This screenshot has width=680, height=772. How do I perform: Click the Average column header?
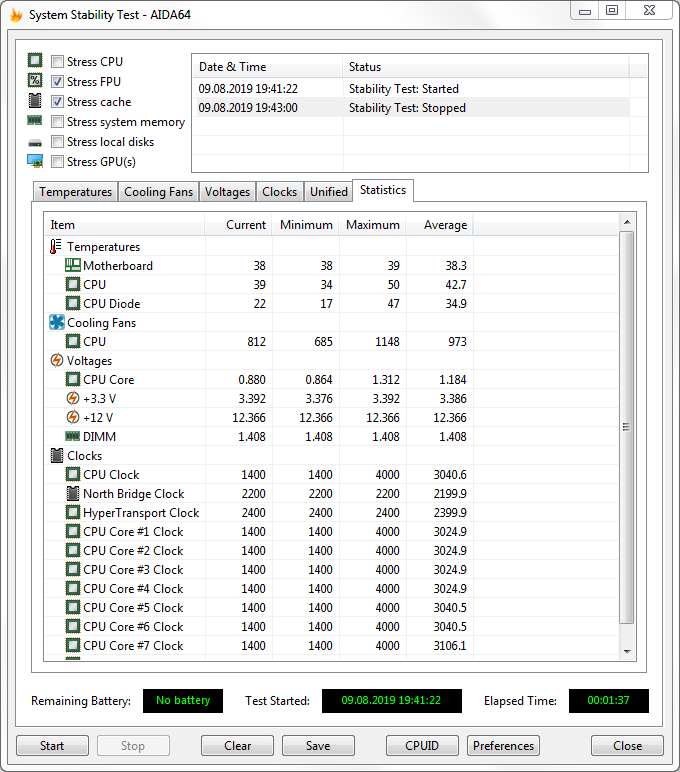(439, 225)
